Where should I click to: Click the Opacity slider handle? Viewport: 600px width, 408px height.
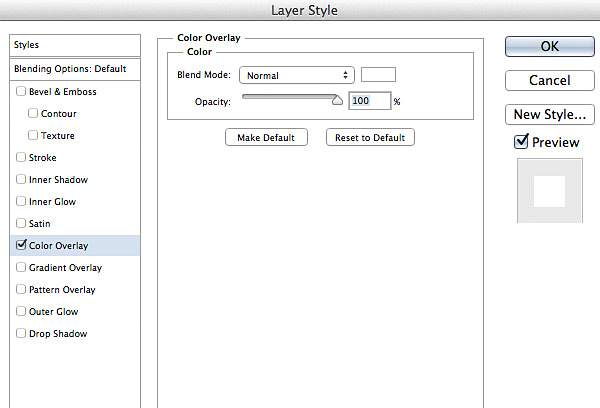click(x=337, y=100)
